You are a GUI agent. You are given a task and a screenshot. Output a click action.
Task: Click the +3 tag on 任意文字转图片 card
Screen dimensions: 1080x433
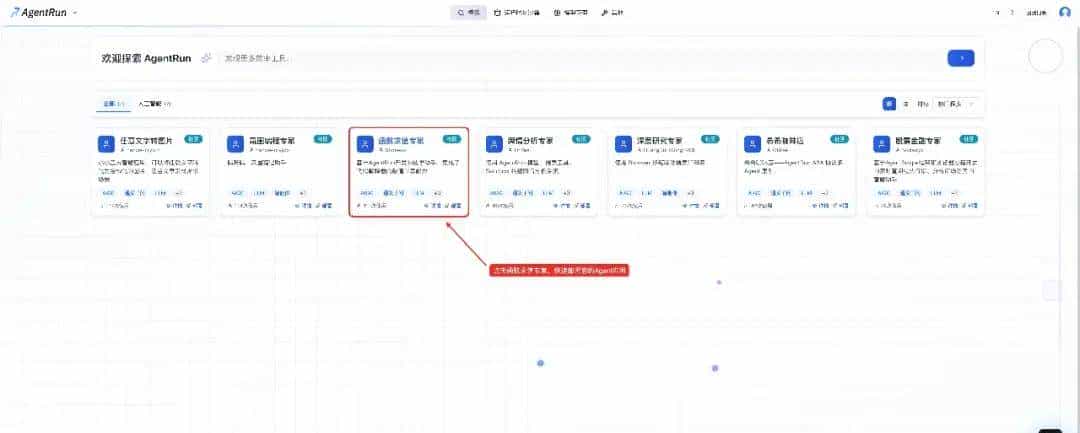click(179, 193)
